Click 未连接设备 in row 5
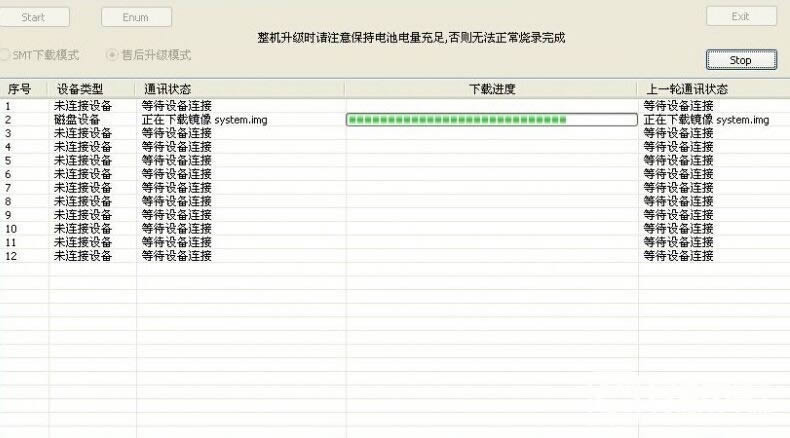This screenshot has height=438, width=790. coord(83,160)
